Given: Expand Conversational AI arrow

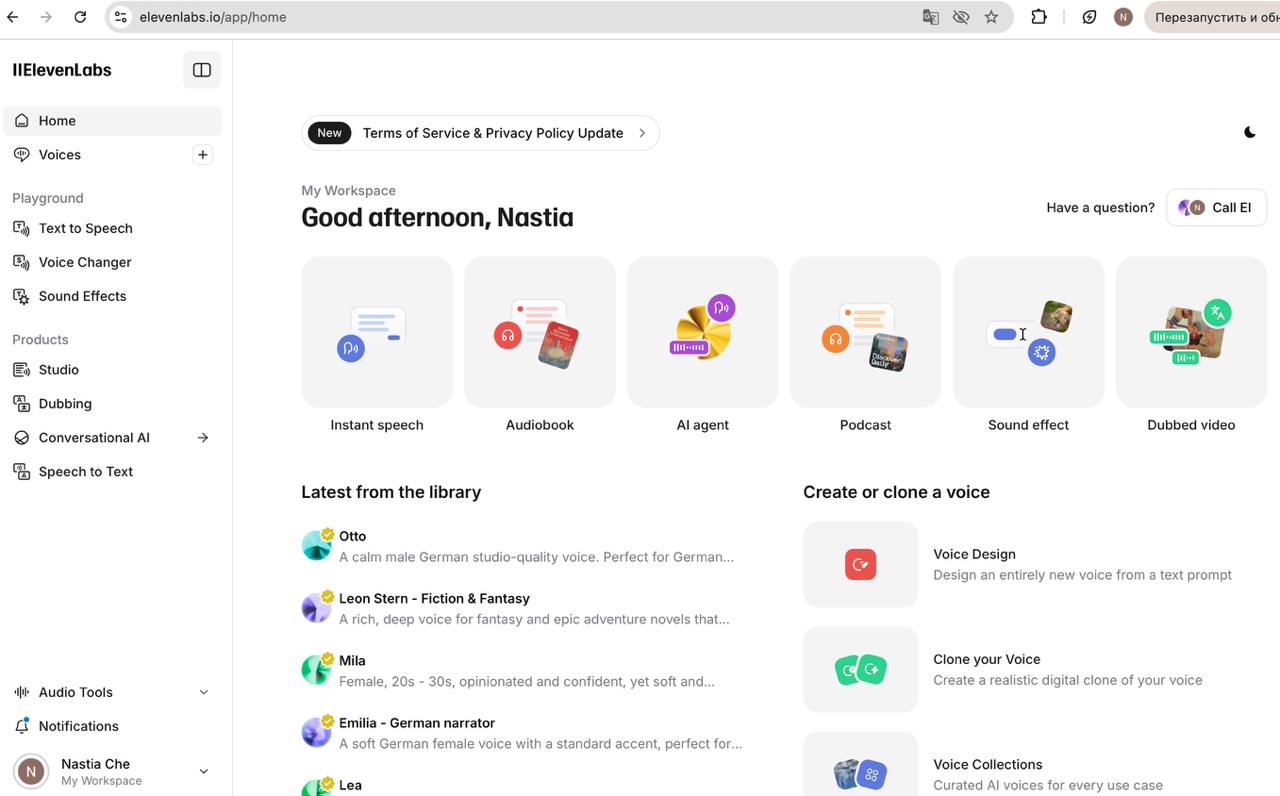Looking at the screenshot, I should tap(203, 438).
